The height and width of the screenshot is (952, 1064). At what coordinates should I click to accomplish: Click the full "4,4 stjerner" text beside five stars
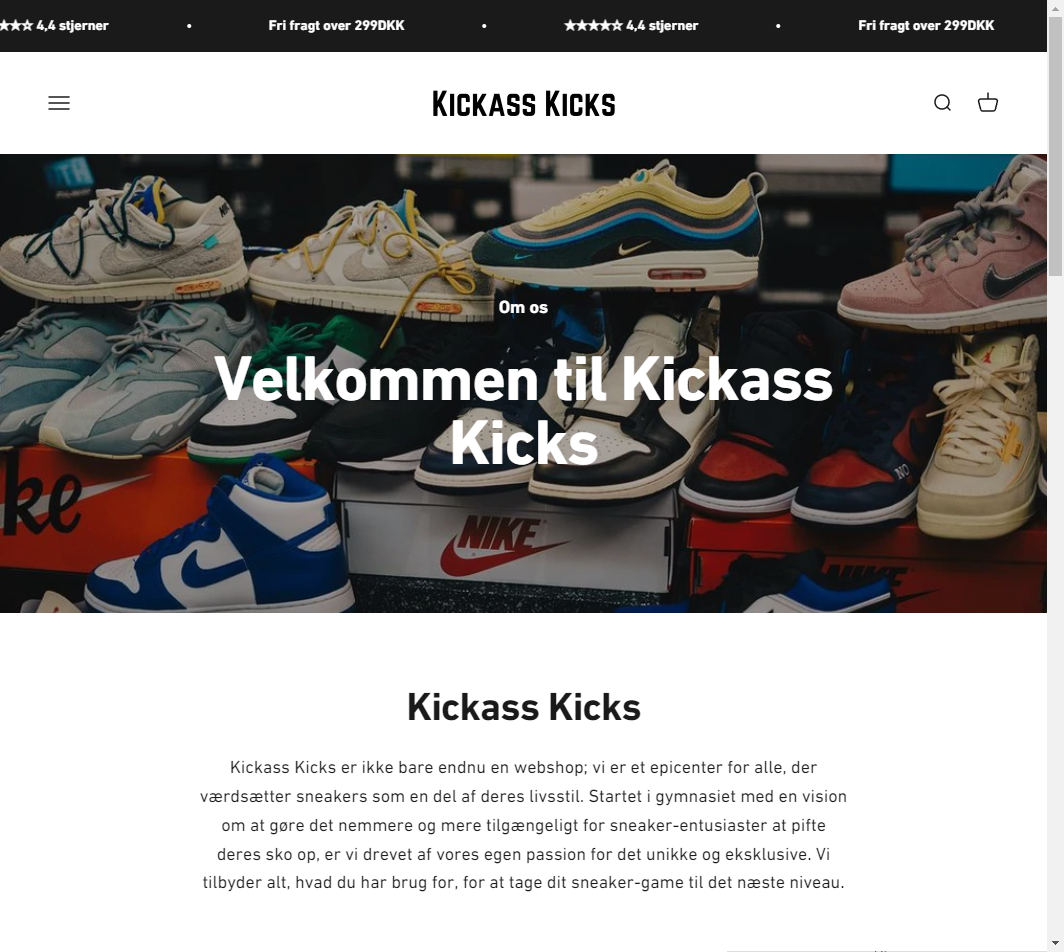[662, 26]
